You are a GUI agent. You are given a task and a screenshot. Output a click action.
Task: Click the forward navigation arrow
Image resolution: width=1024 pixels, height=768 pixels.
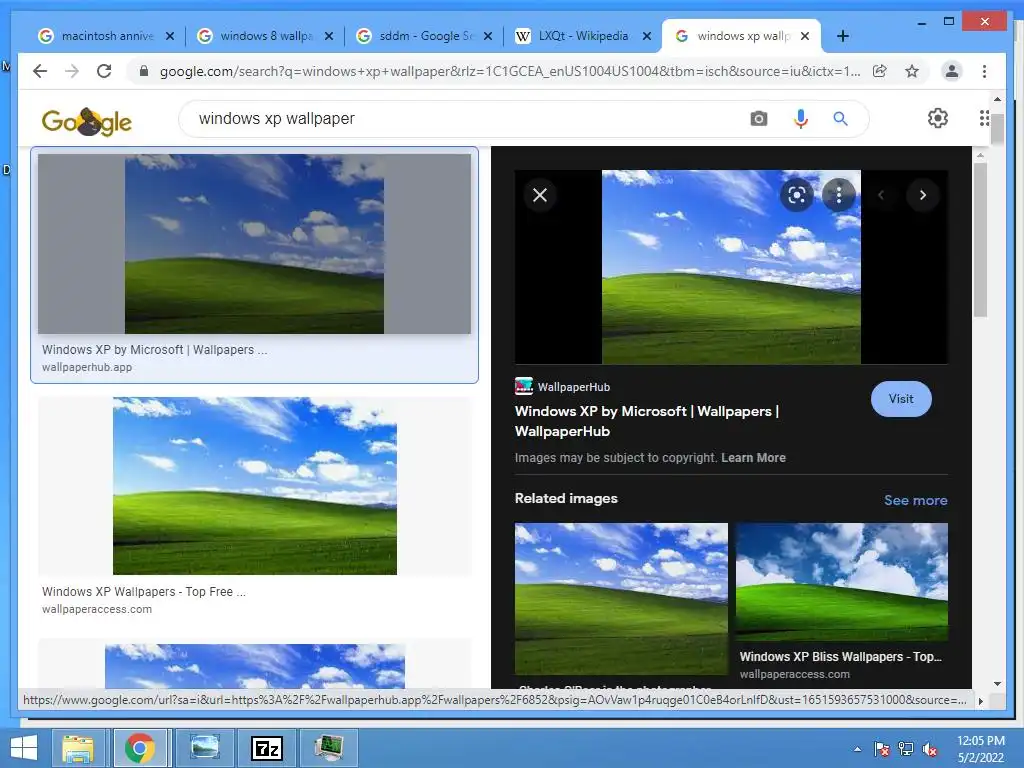point(72,71)
